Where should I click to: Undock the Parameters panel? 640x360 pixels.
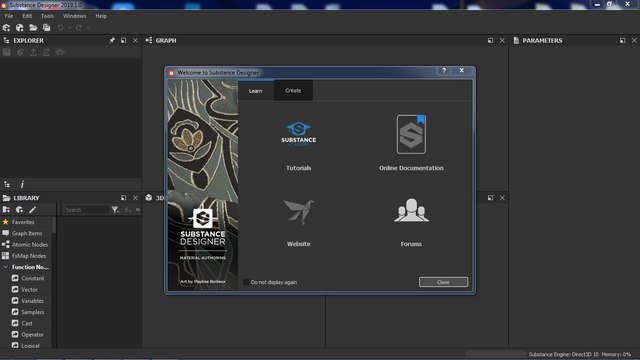[x=622, y=40]
